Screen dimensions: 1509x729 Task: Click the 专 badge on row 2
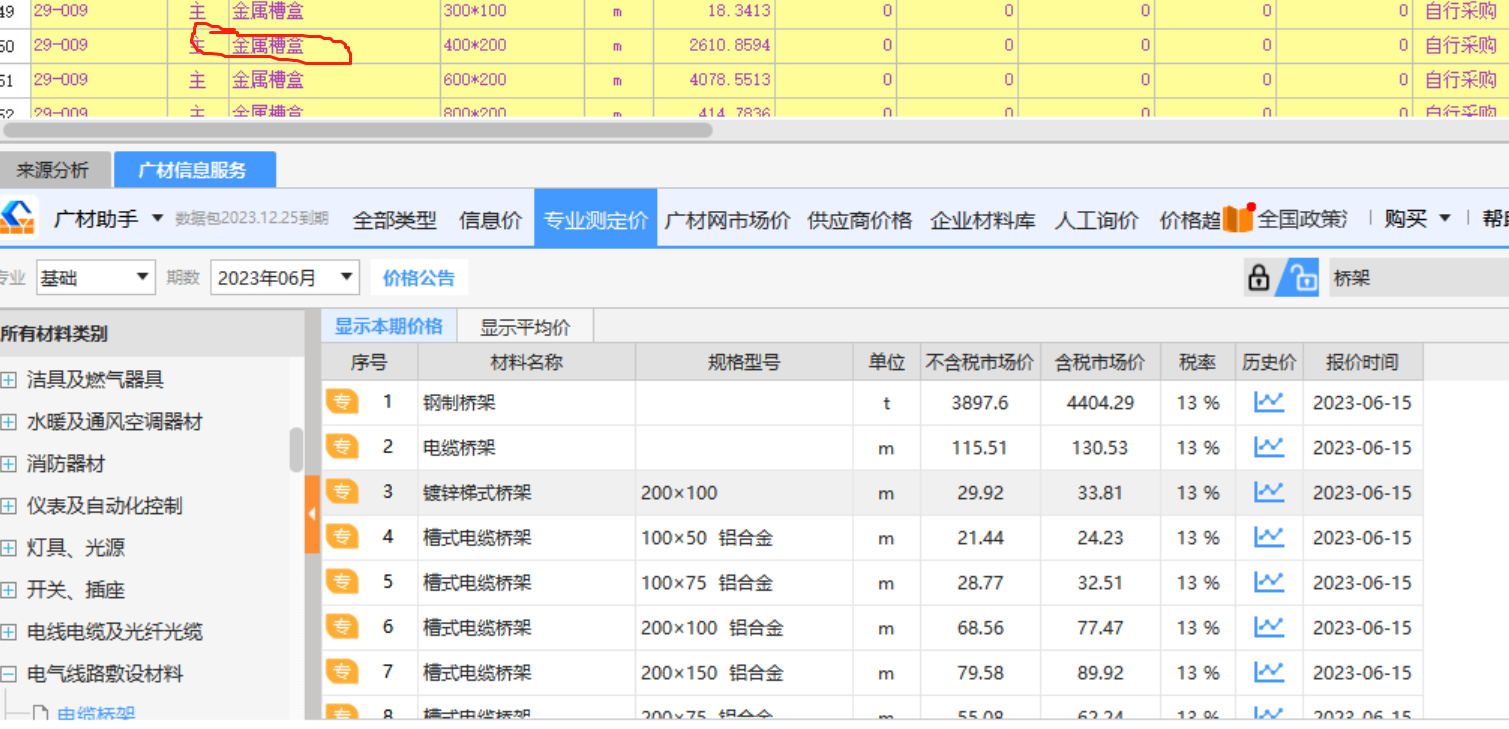(342, 447)
